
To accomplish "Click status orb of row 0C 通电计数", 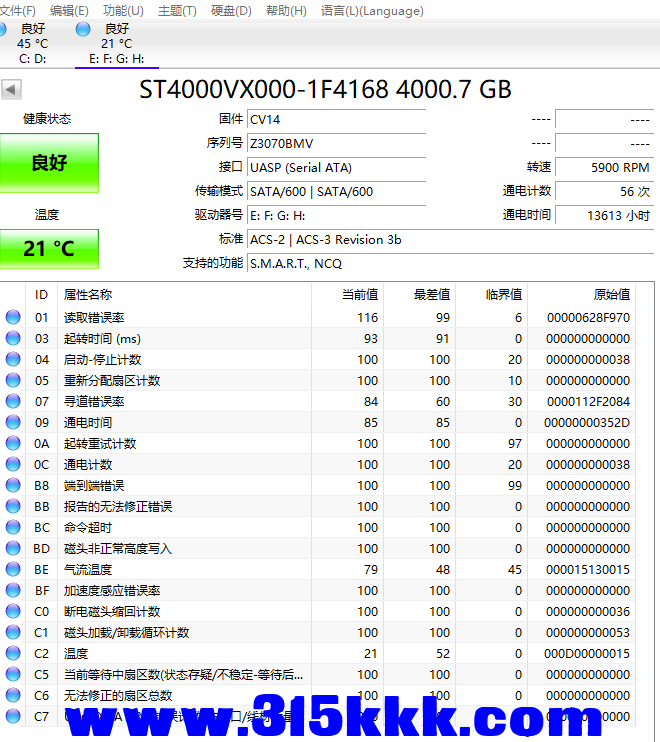I will (x=13, y=464).
